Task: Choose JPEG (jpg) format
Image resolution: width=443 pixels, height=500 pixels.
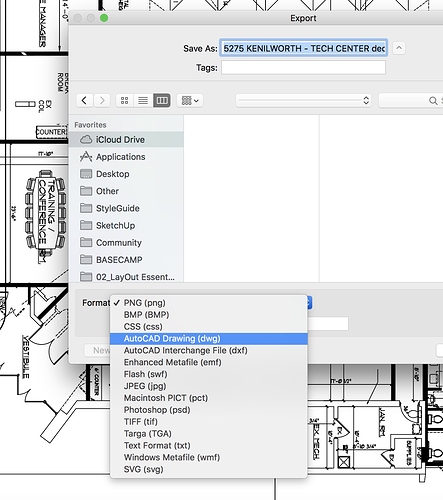Action: [208, 386]
